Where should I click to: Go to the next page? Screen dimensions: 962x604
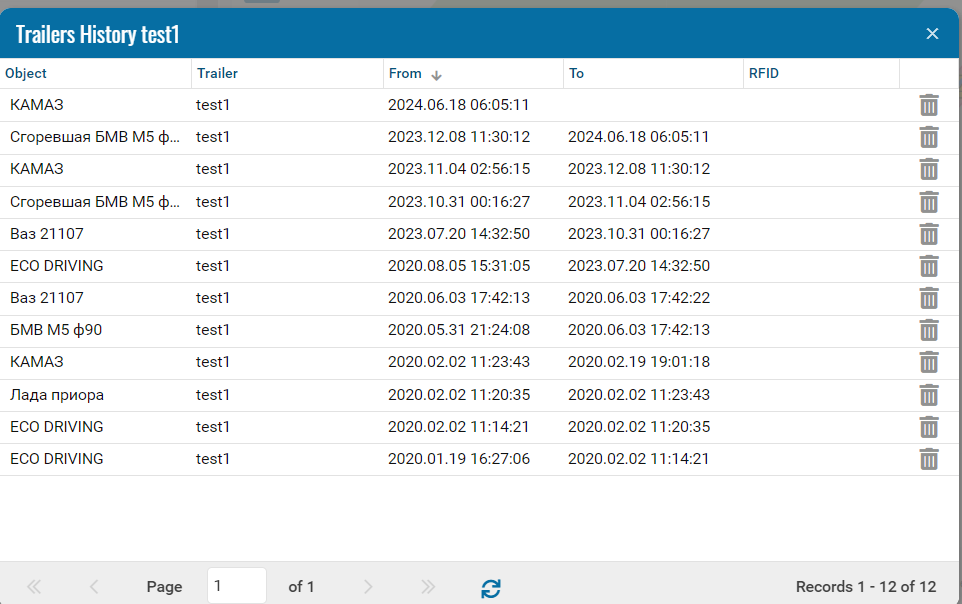pos(368,587)
